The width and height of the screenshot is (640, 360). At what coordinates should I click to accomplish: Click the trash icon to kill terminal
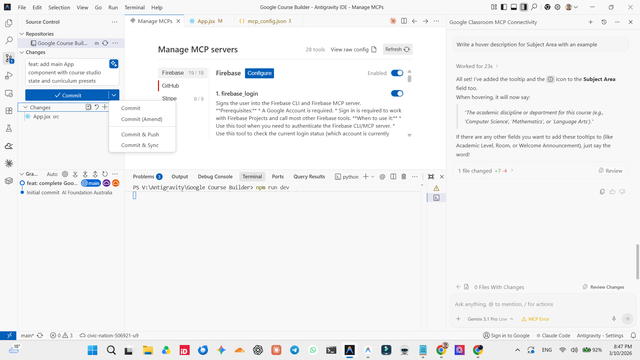[404, 176]
